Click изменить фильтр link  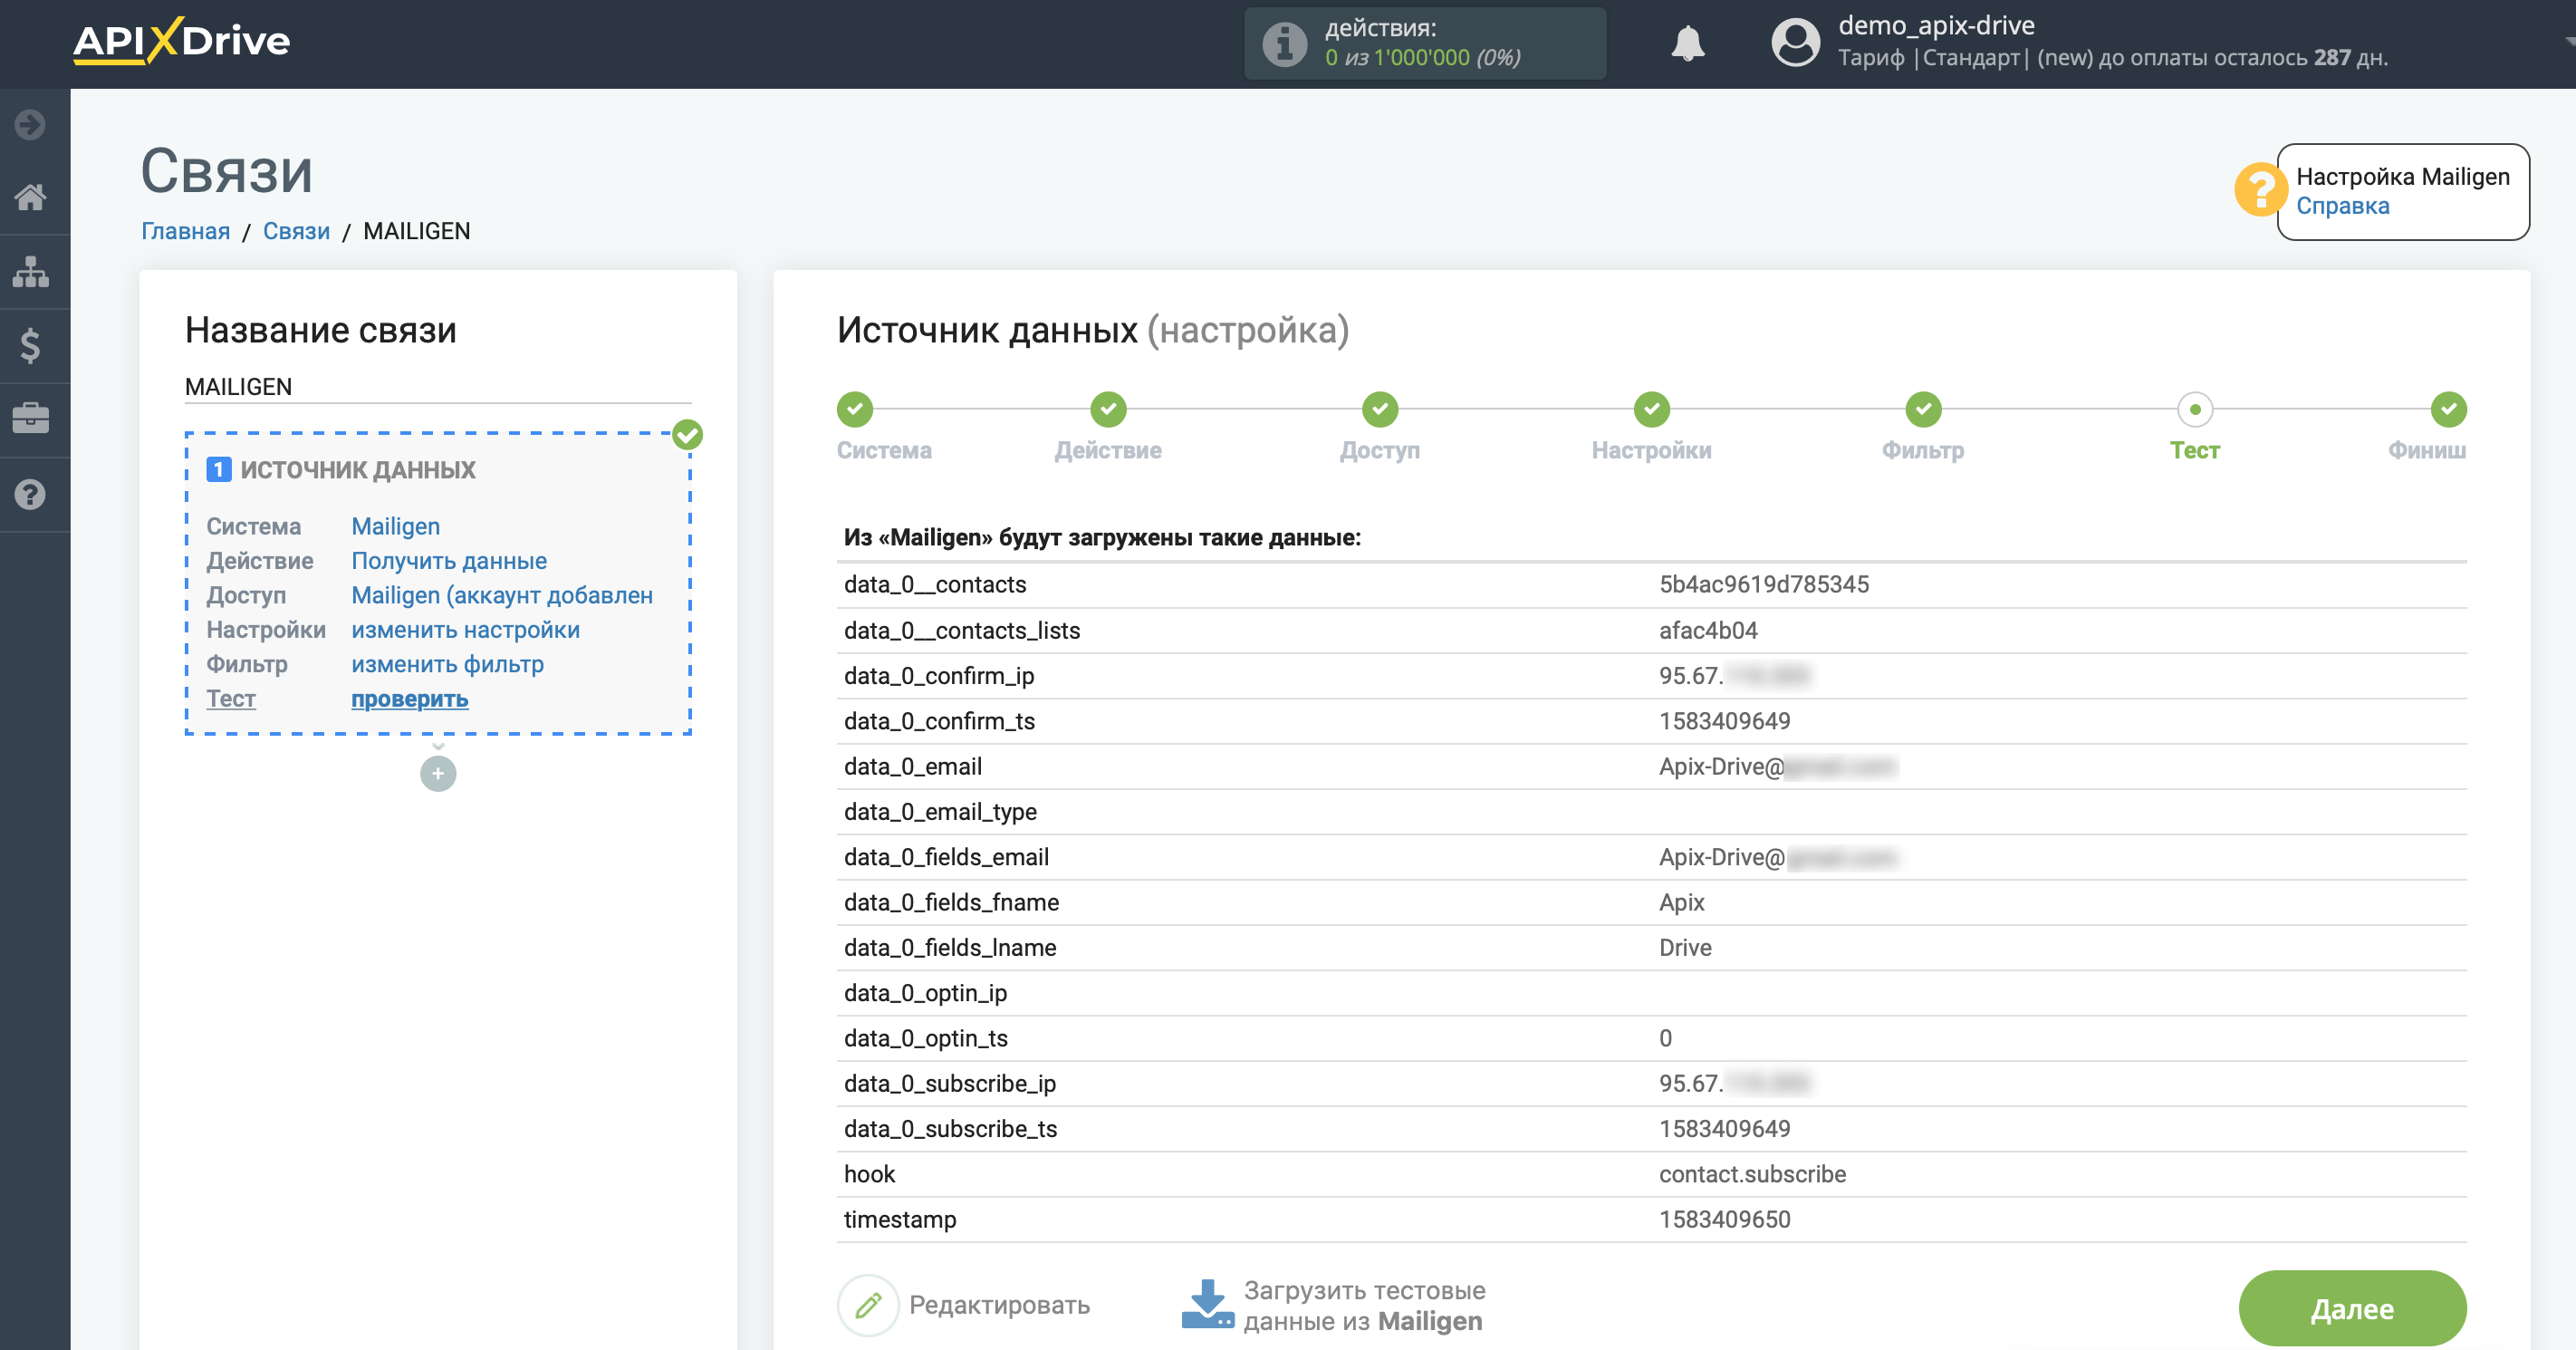pyautogui.click(x=448, y=664)
